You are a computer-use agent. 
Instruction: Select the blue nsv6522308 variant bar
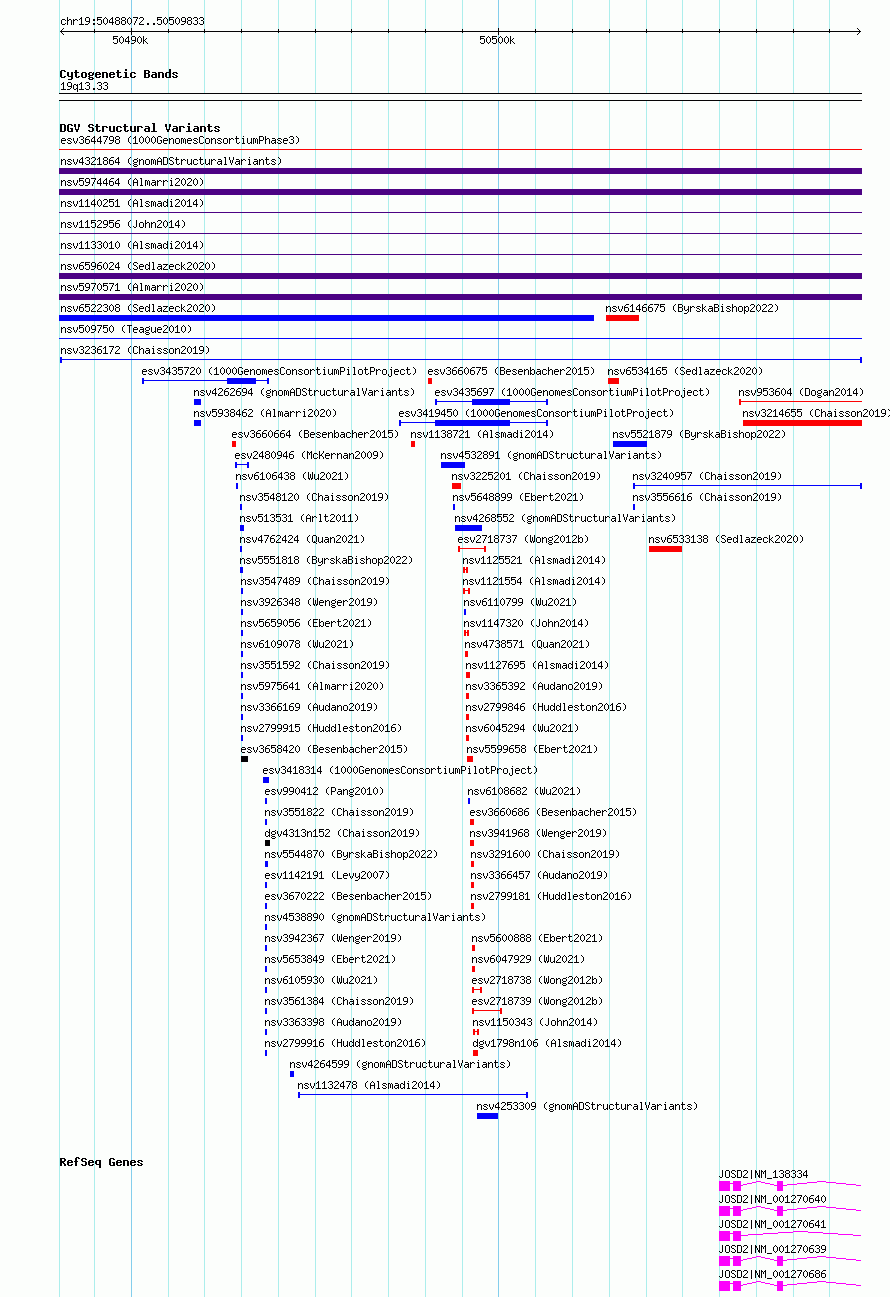pyautogui.click(x=327, y=318)
